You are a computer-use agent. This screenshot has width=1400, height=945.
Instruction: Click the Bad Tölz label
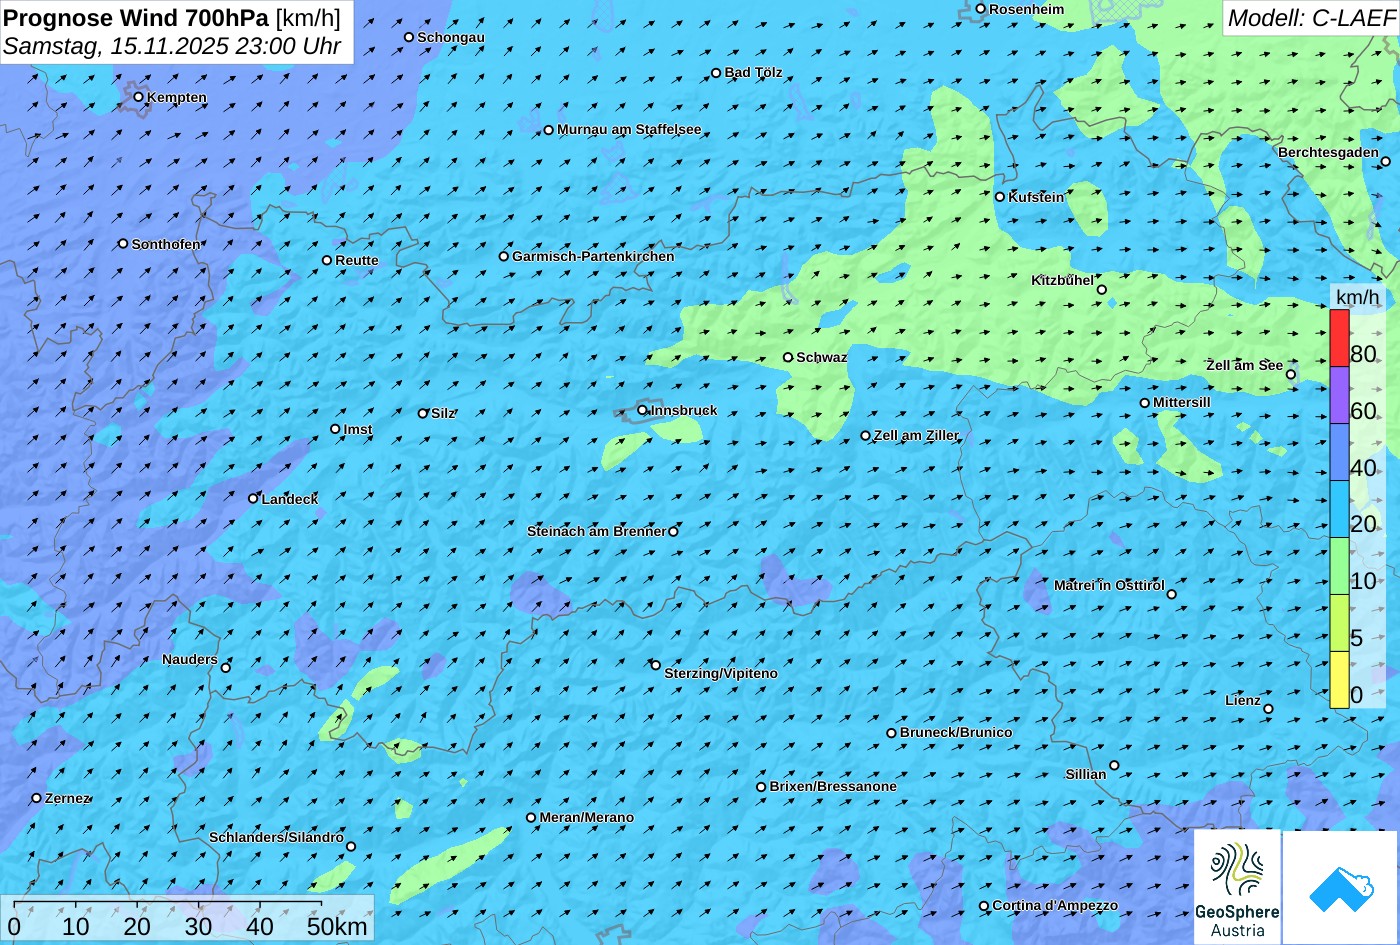coord(753,72)
